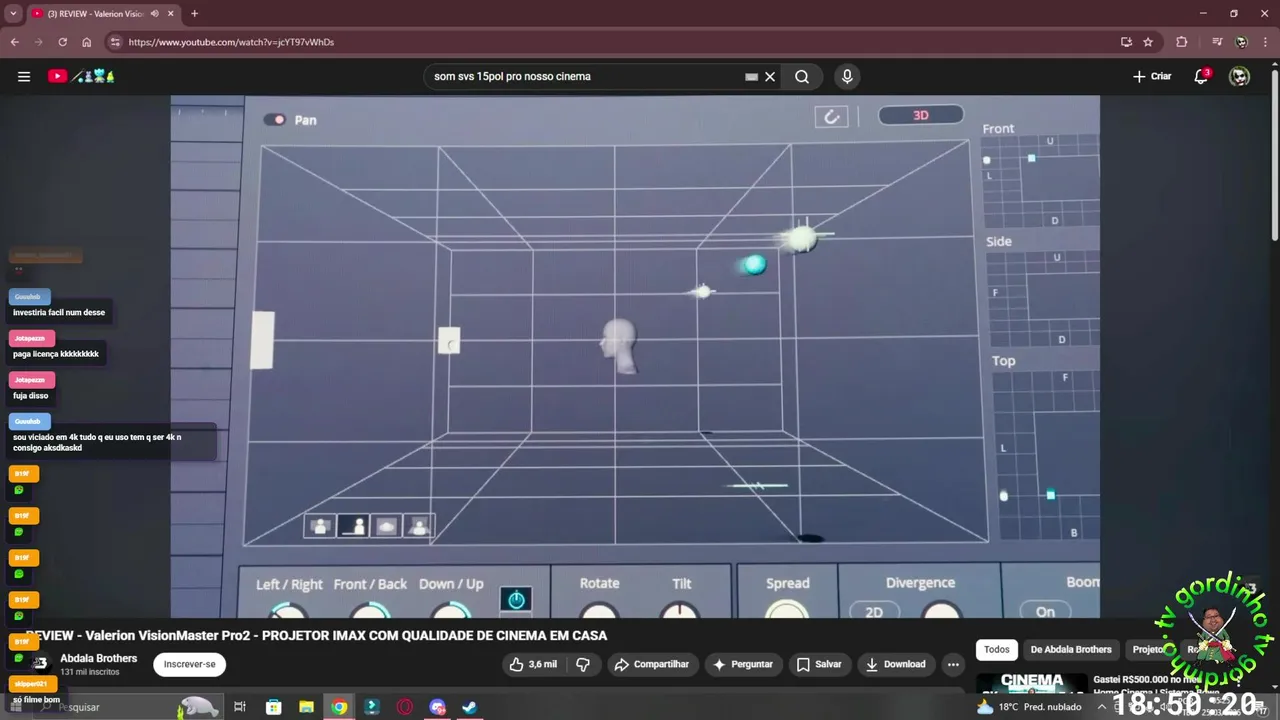Open the Criar create menu
Viewport: 1280px width, 720px height.
1152,76
